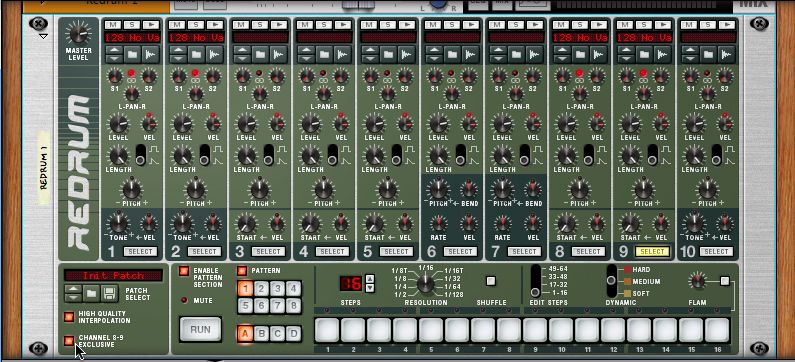Viewport: 795px width, 362px height.
Task: Step patch selection with up/down arrows
Action: point(74,293)
